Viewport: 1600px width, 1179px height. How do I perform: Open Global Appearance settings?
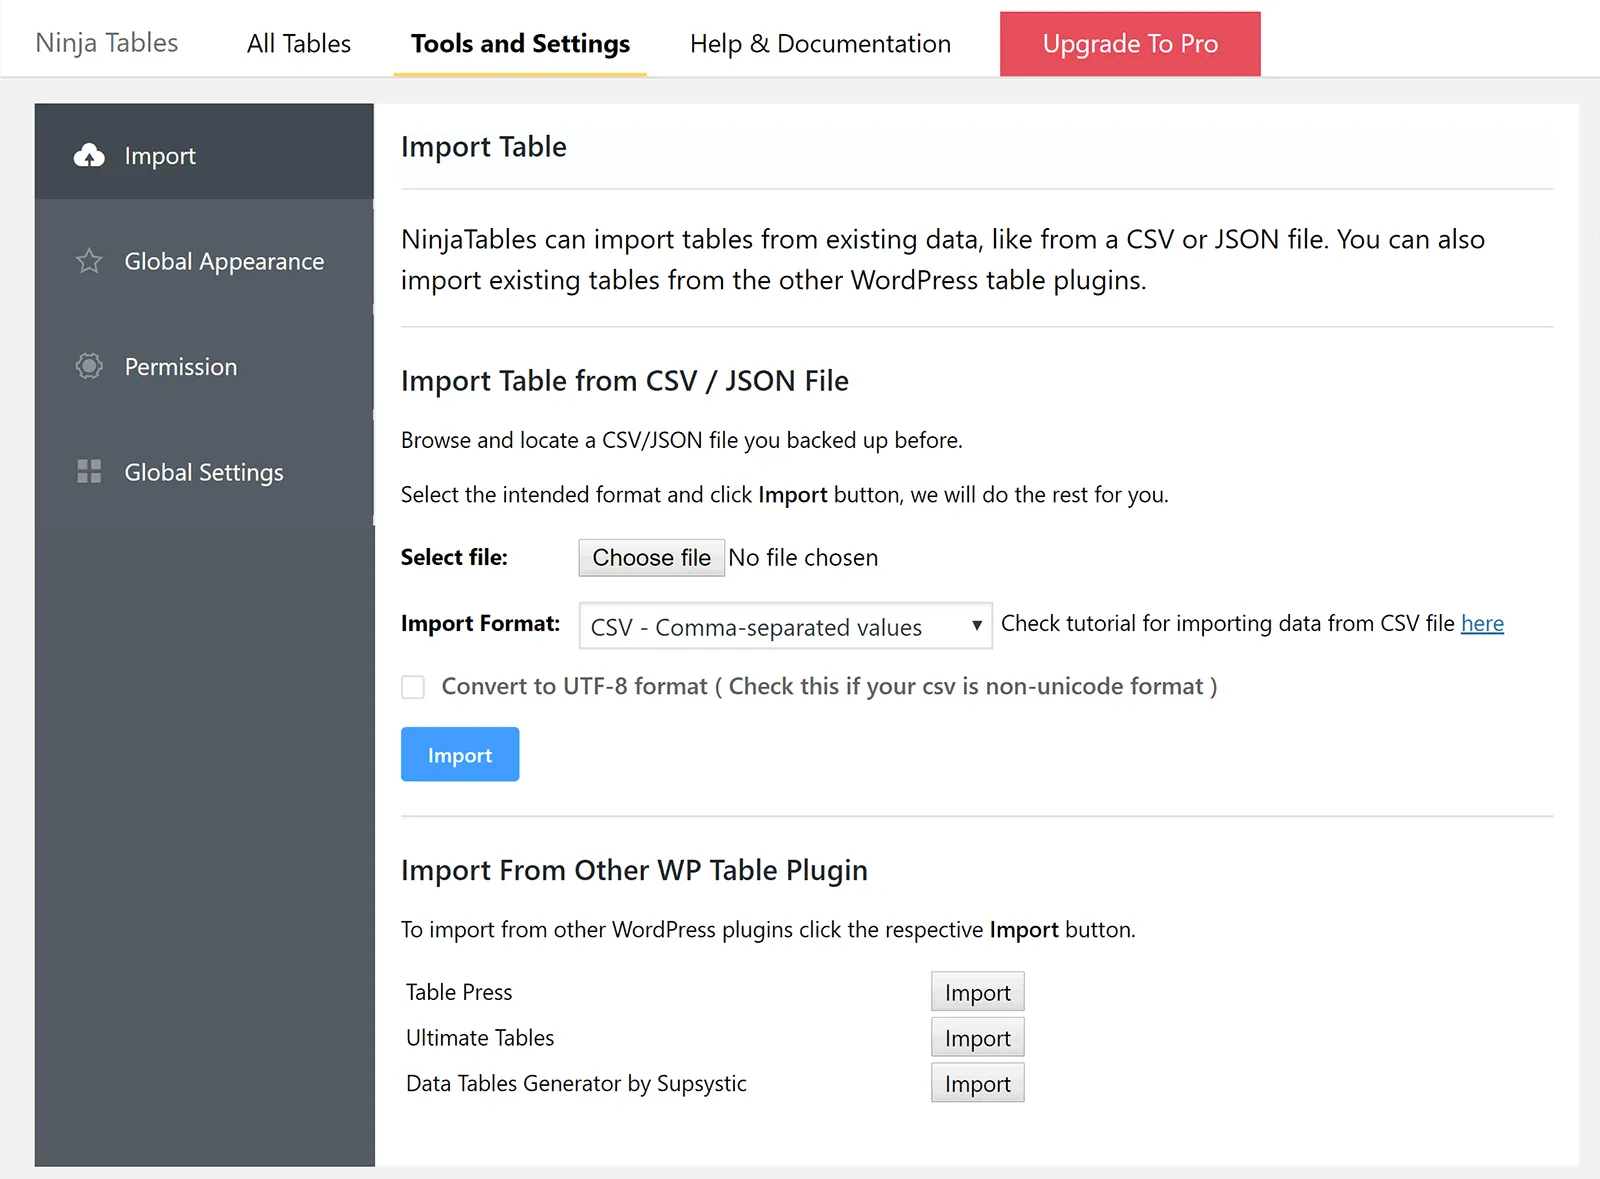(x=204, y=261)
